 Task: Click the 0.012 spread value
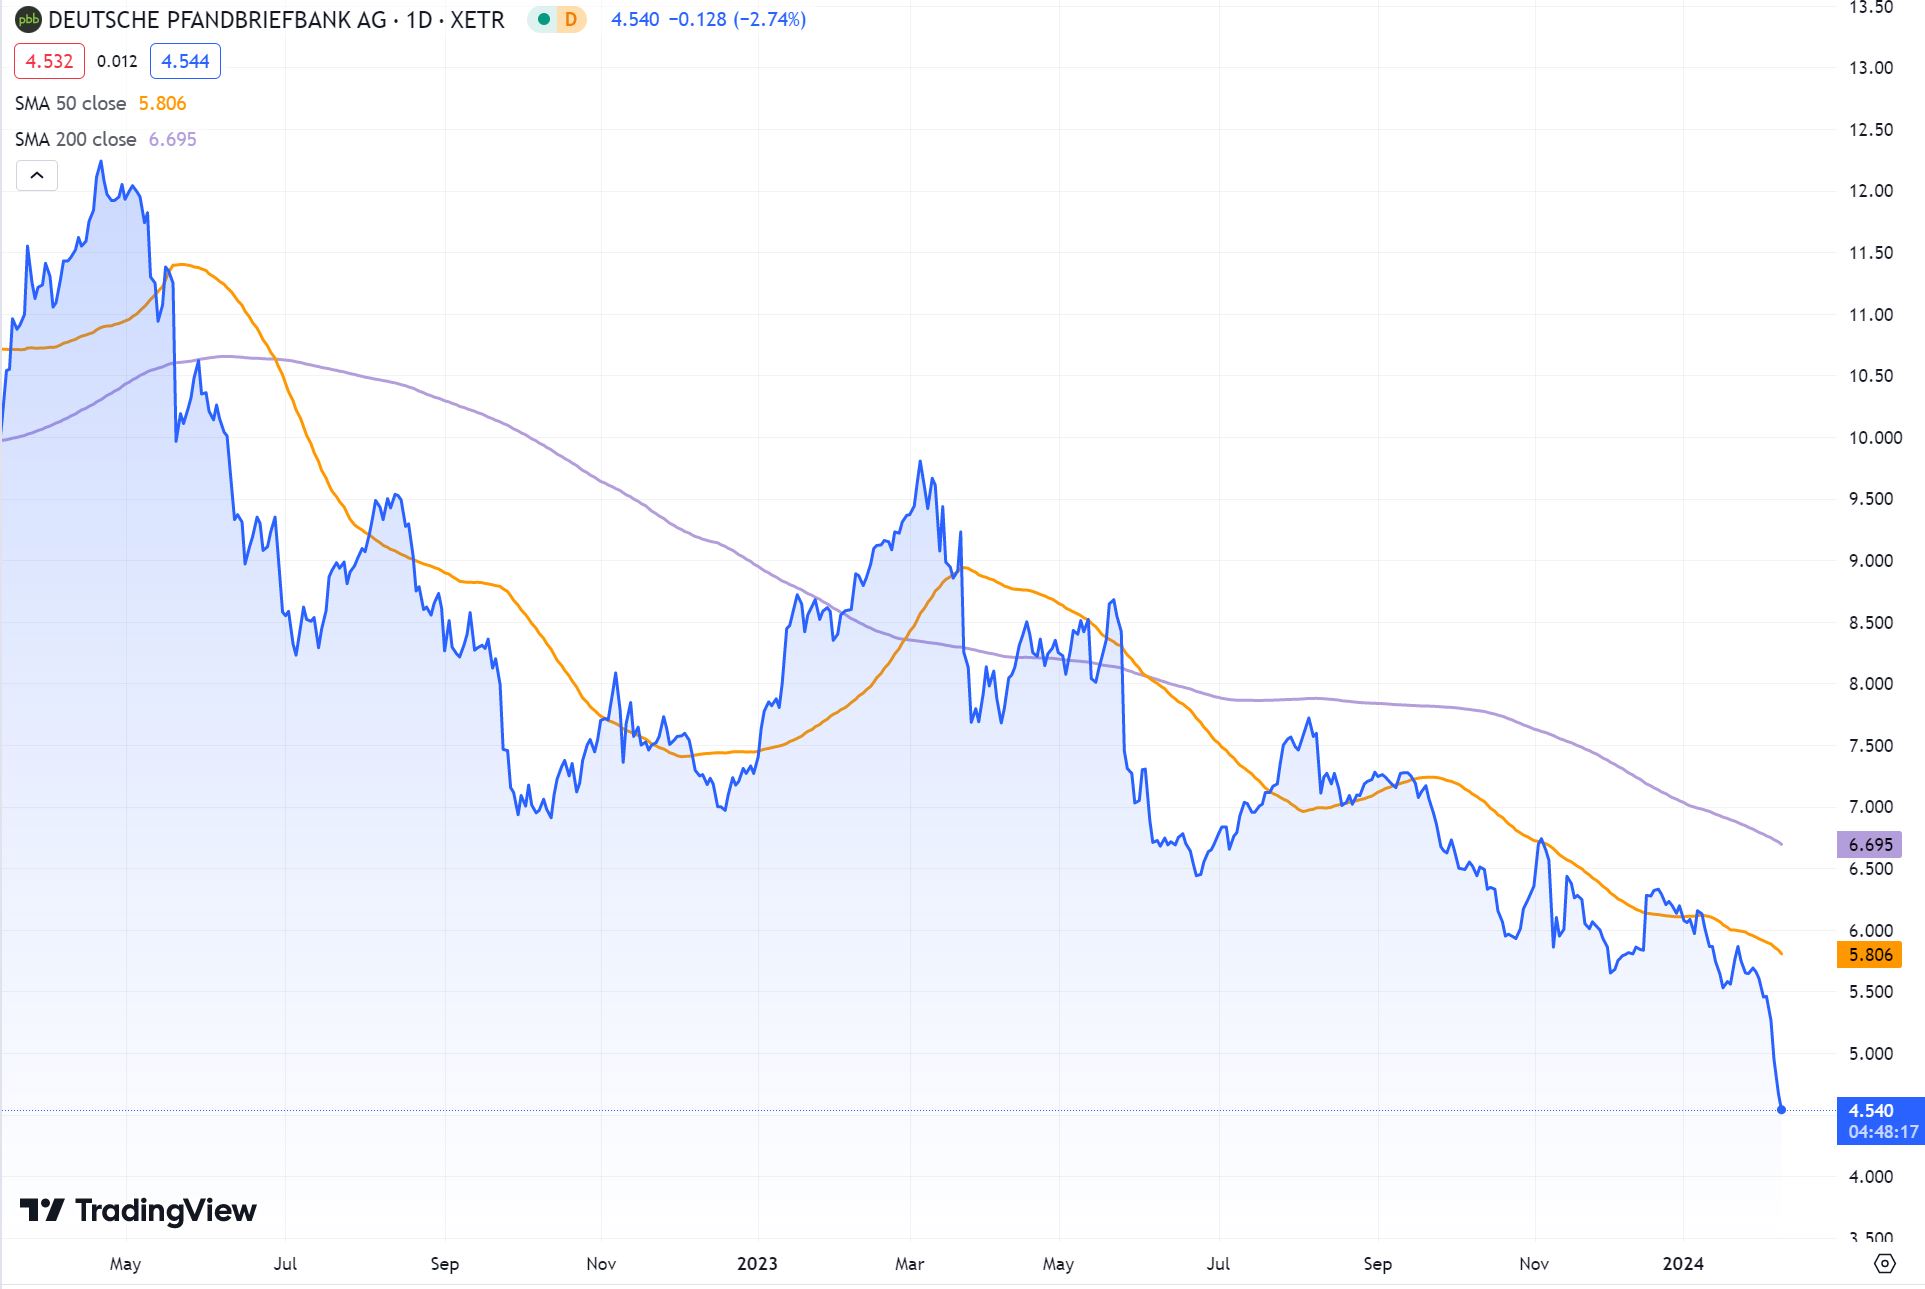117,61
